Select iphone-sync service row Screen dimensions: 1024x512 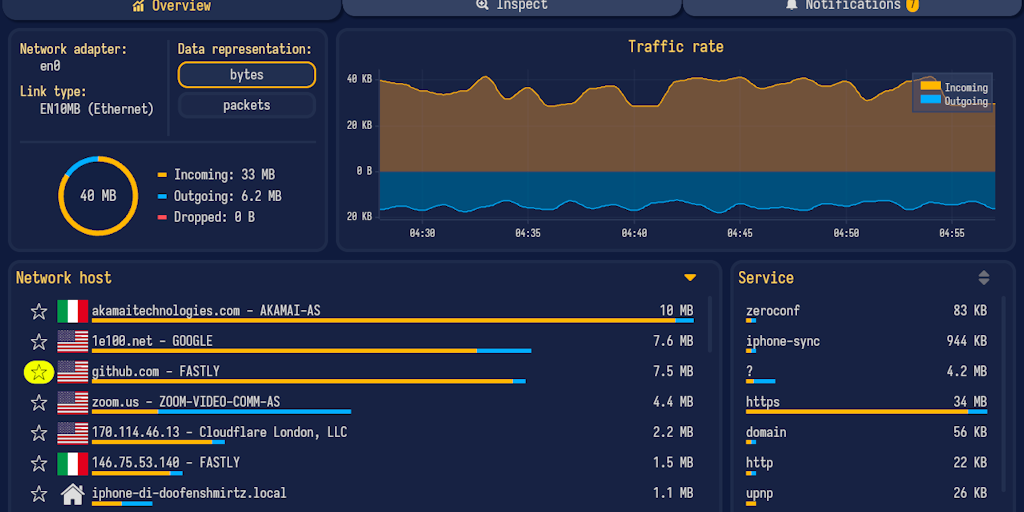867,343
